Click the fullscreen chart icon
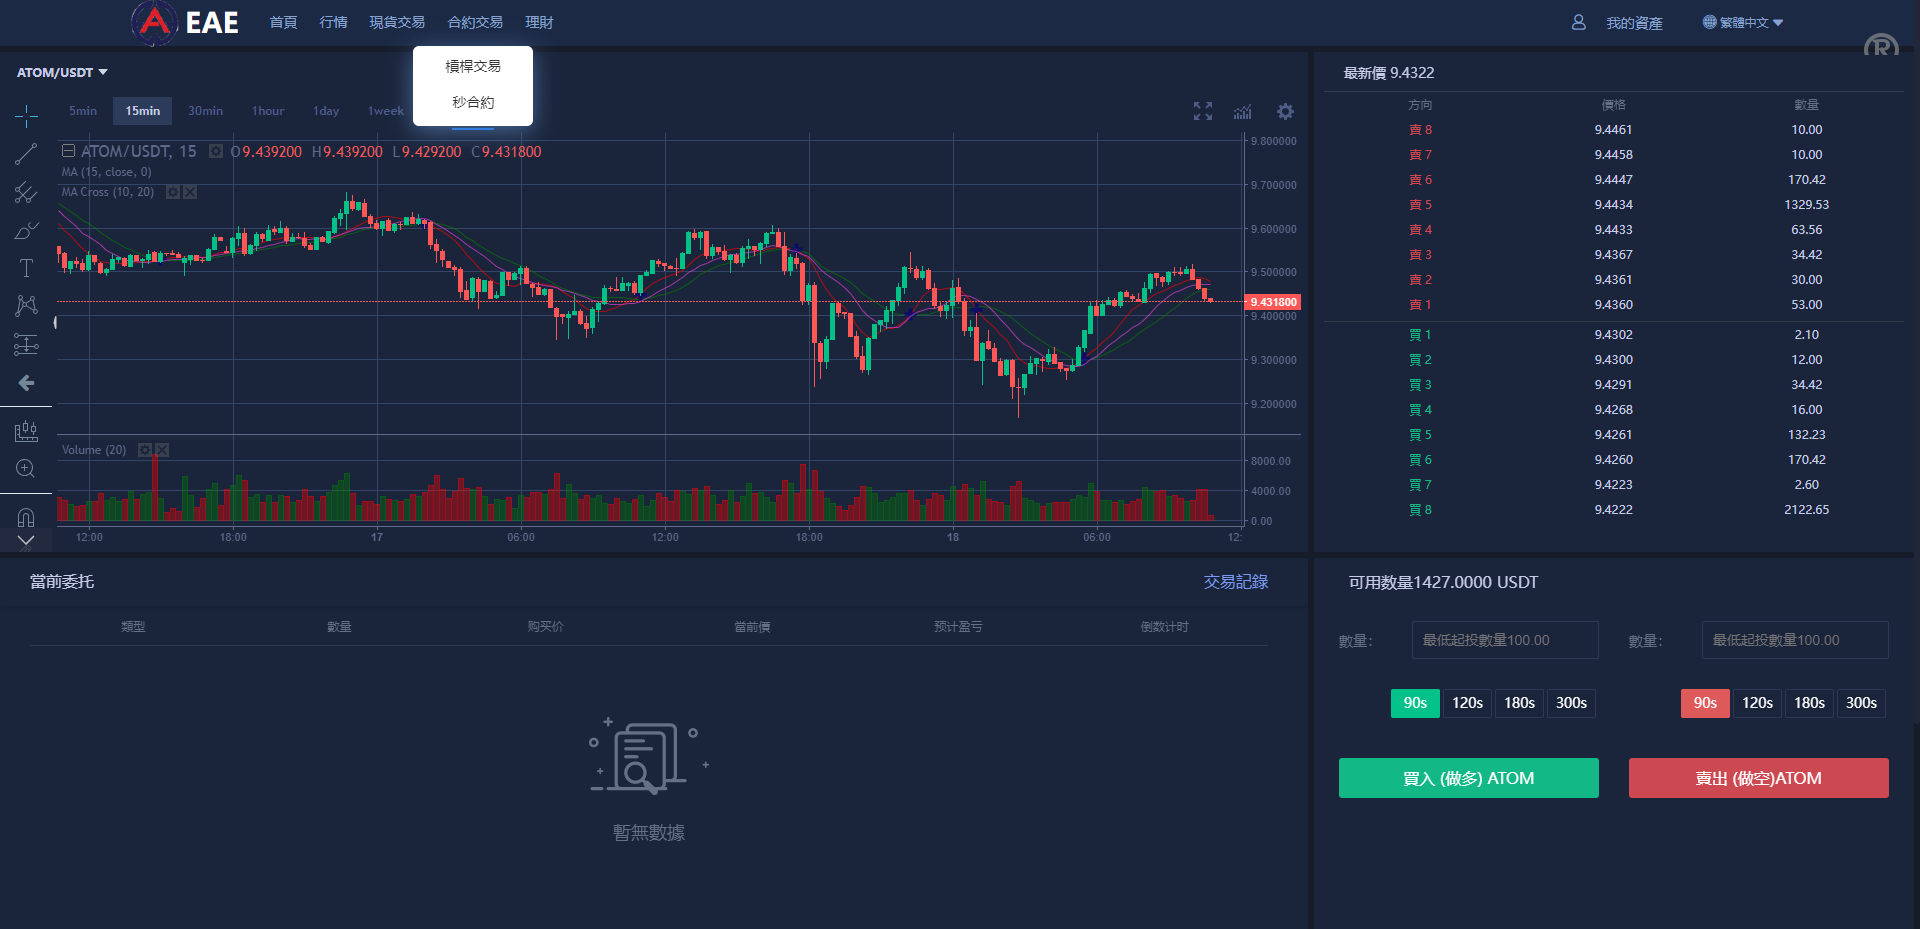Viewport: 1920px width, 929px height. coord(1202,111)
